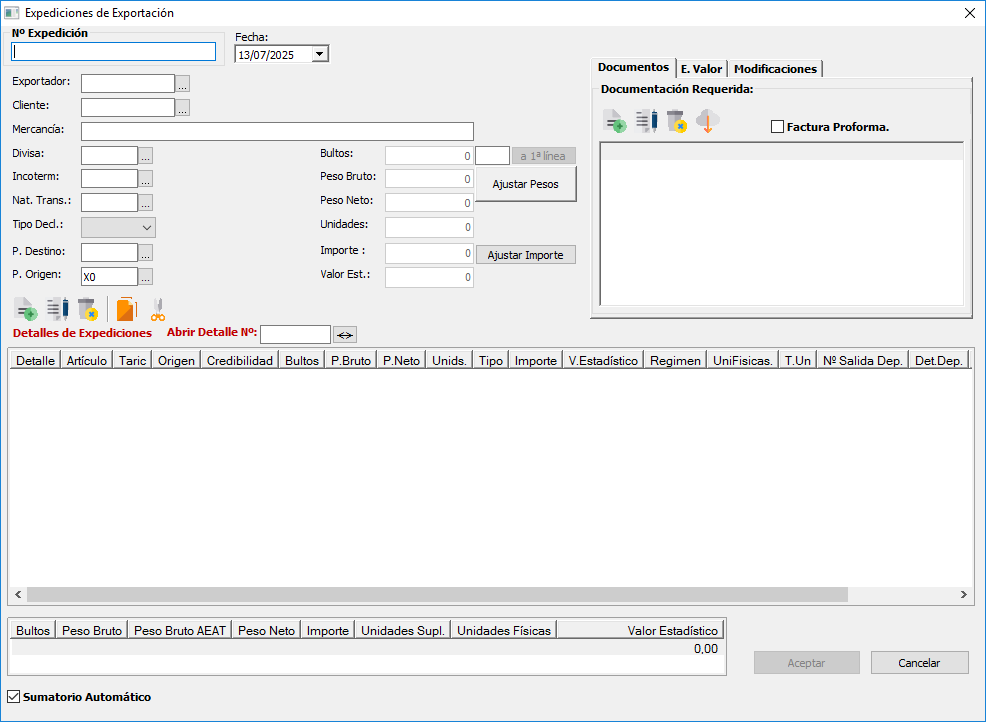Click the scissors cut detail icon

click(157, 309)
